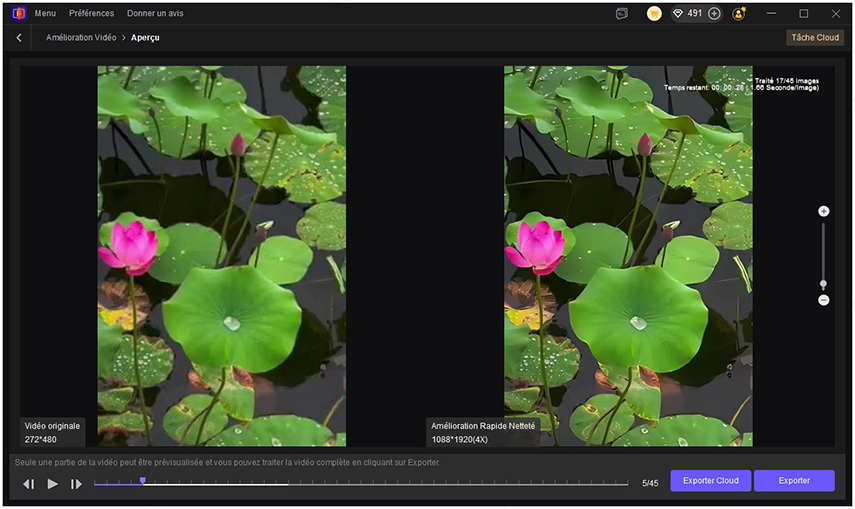Step to the next frame
Screen dimensions: 855x509
pyautogui.click(x=76, y=484)
